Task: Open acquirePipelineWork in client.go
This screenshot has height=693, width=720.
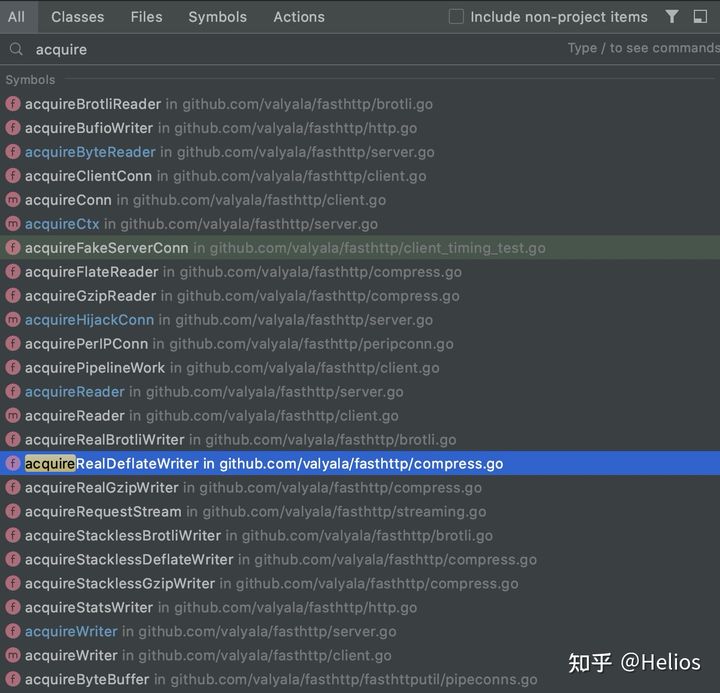Action: tap(360, 367)
